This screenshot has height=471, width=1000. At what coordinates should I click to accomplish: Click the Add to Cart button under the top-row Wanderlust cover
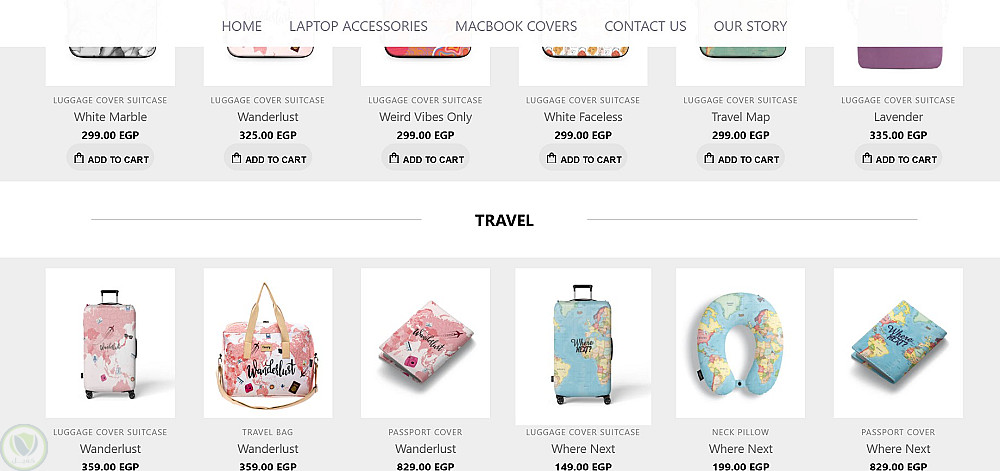tap(268, 159)
